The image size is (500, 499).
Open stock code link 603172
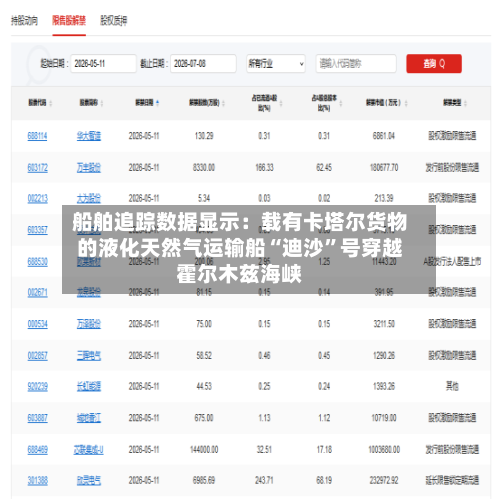[37, 167]
